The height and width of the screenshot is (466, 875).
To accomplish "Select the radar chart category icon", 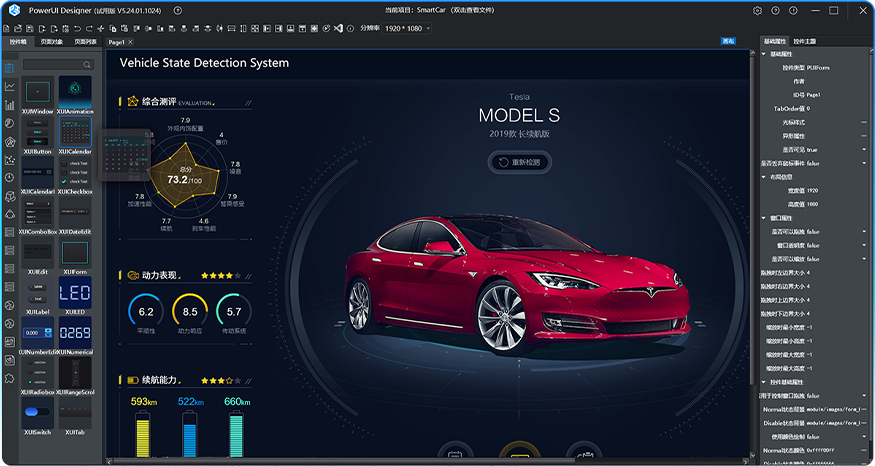I will 9,142.
